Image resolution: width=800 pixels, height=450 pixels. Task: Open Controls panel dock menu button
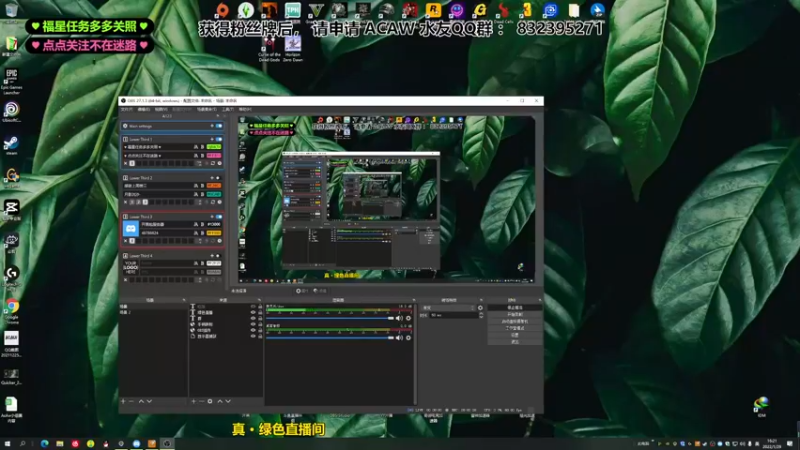click(540, 300)
